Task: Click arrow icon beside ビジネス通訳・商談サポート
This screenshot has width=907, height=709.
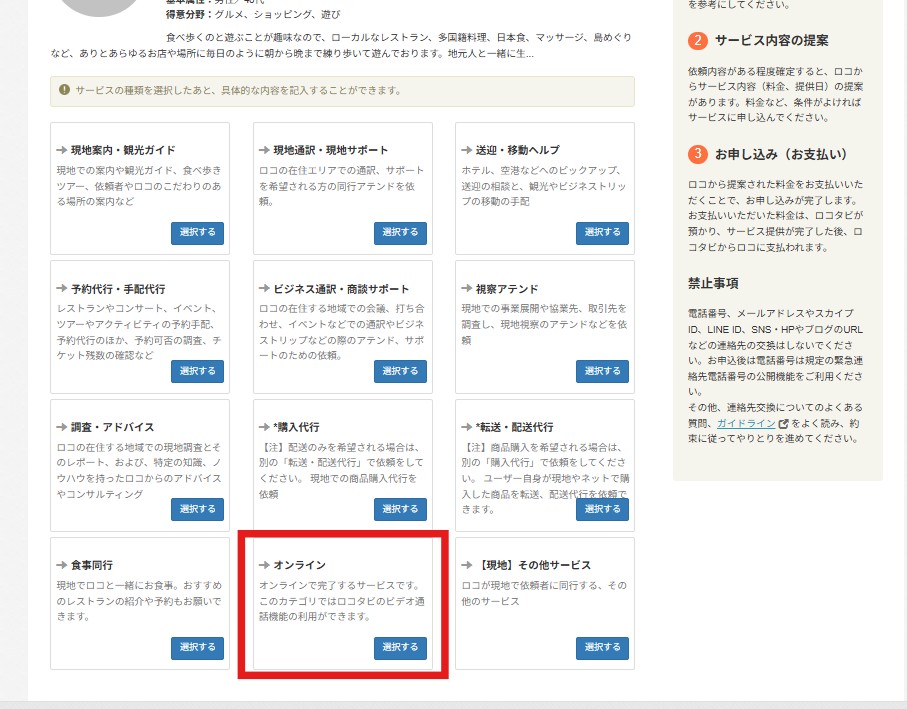Action: (x=264, y=289)
